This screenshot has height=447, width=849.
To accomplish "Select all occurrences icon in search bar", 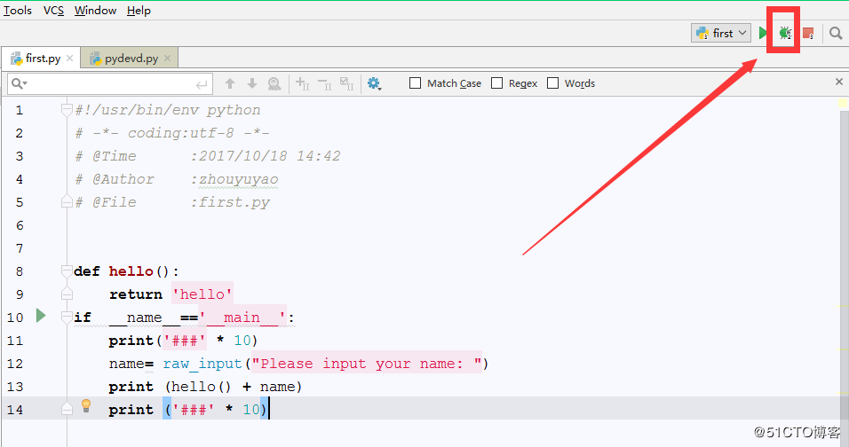I will click(x=347, y=83).
